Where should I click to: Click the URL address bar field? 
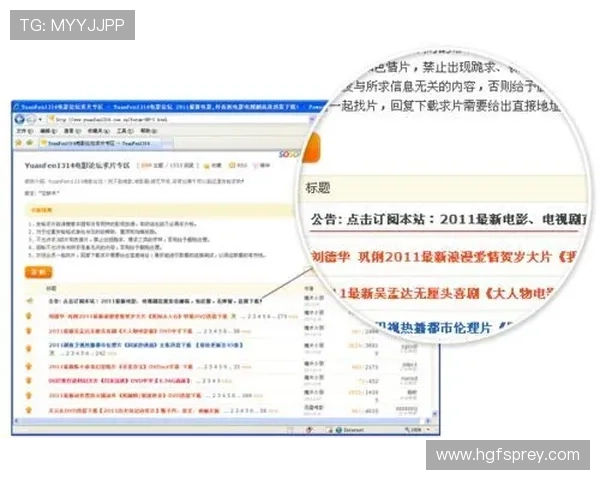pyautogui.click(x=180, y=120)
